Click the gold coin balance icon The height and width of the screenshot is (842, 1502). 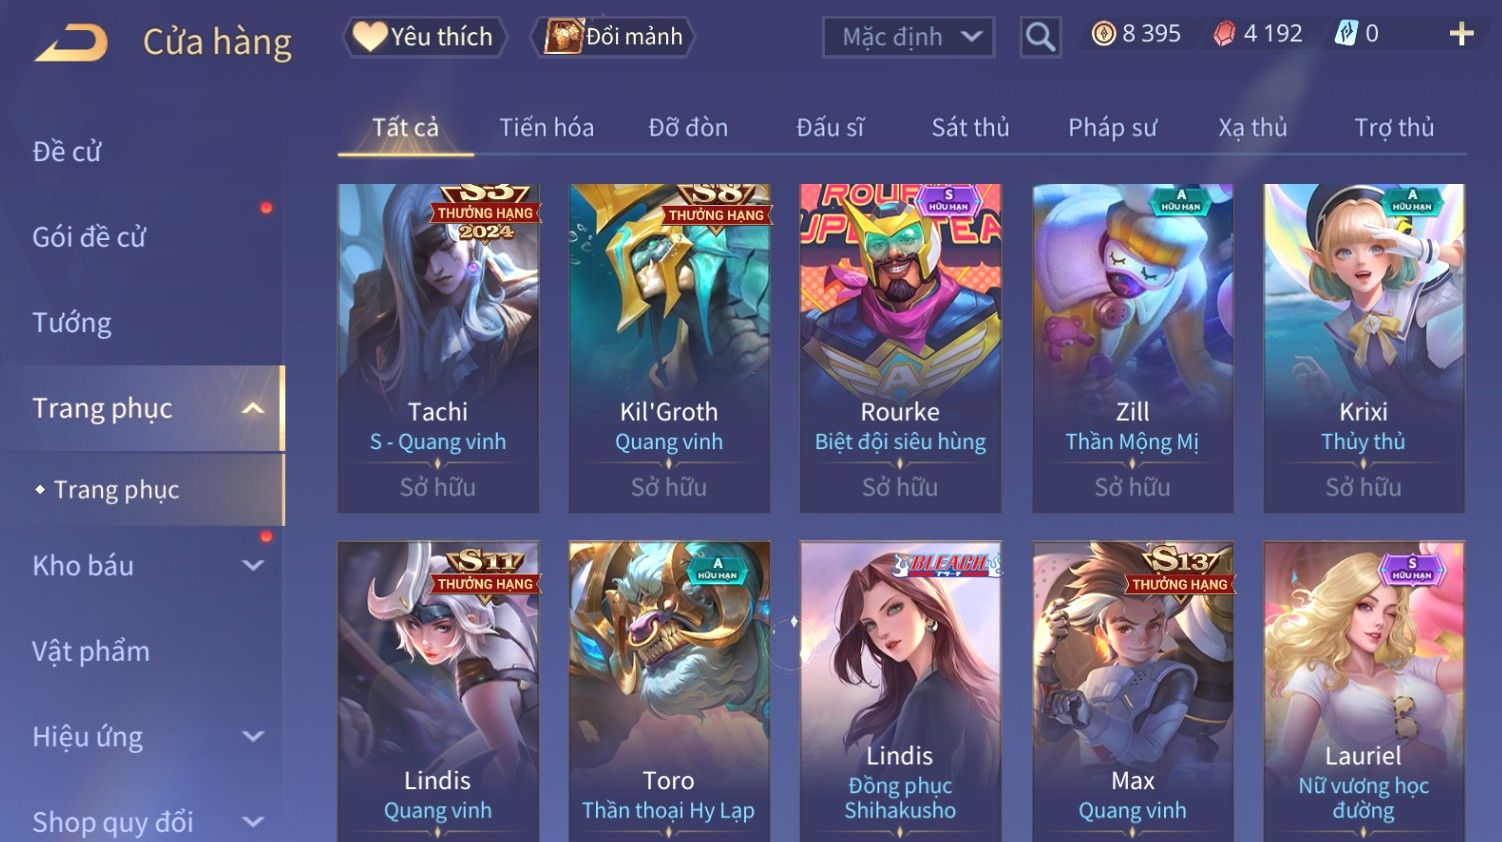[x=1103, y=34]
